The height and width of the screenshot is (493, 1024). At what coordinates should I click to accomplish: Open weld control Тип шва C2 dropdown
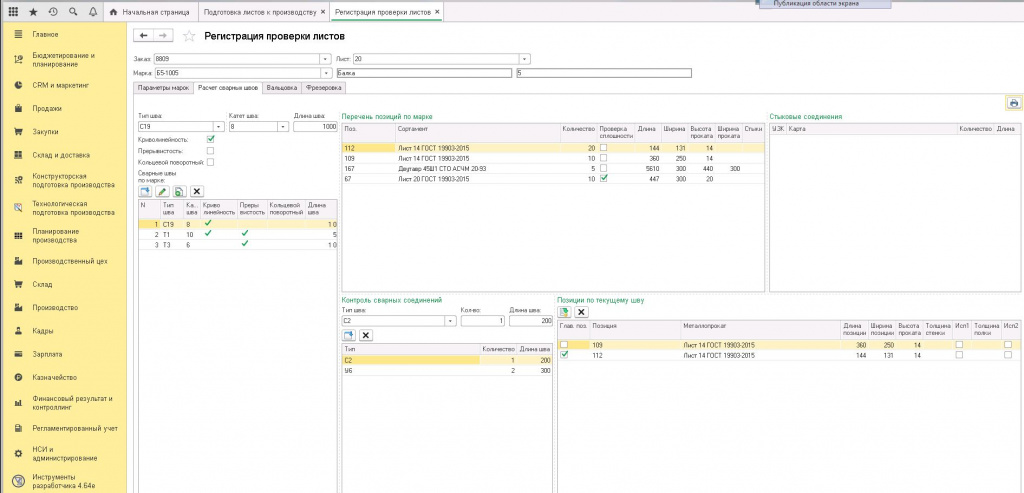(450, 321)
